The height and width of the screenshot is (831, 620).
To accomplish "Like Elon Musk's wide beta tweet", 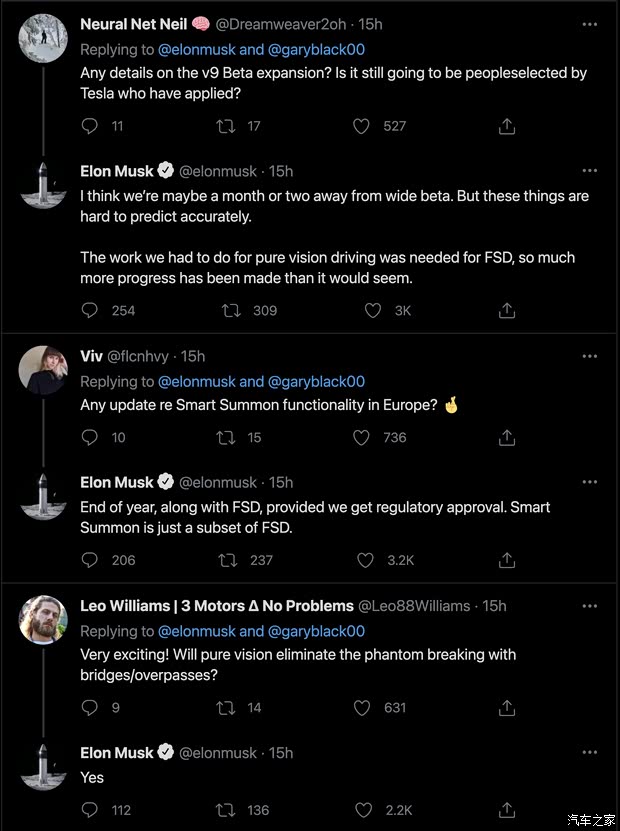I will click(373, 311).
